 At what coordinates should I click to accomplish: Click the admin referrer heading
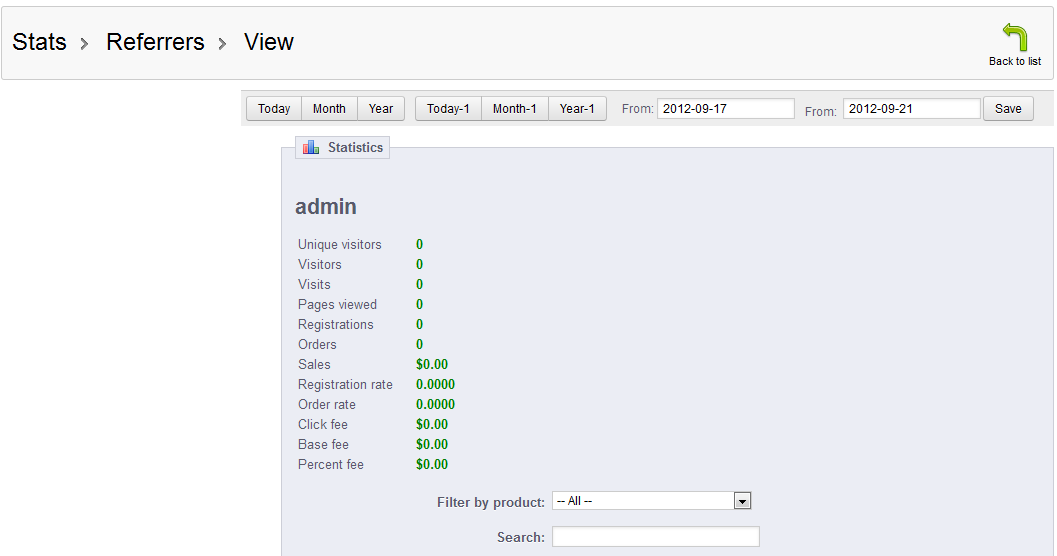pyautogui.click(x=326, y=207)
